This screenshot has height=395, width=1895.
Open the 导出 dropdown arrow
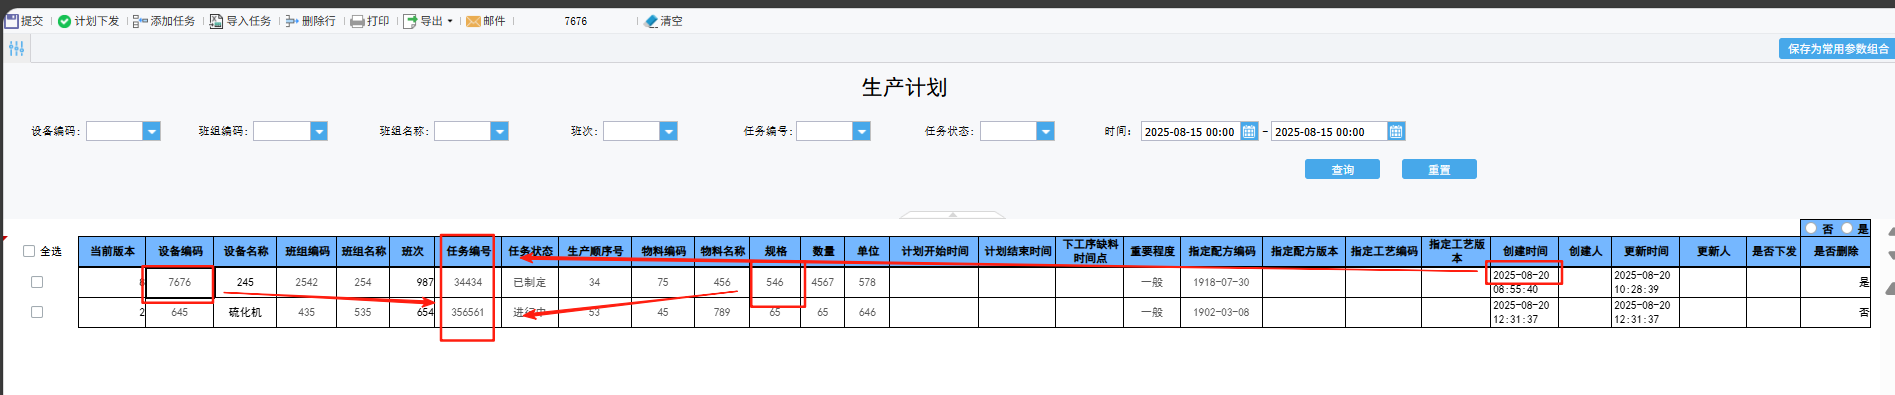click(450, 21)
